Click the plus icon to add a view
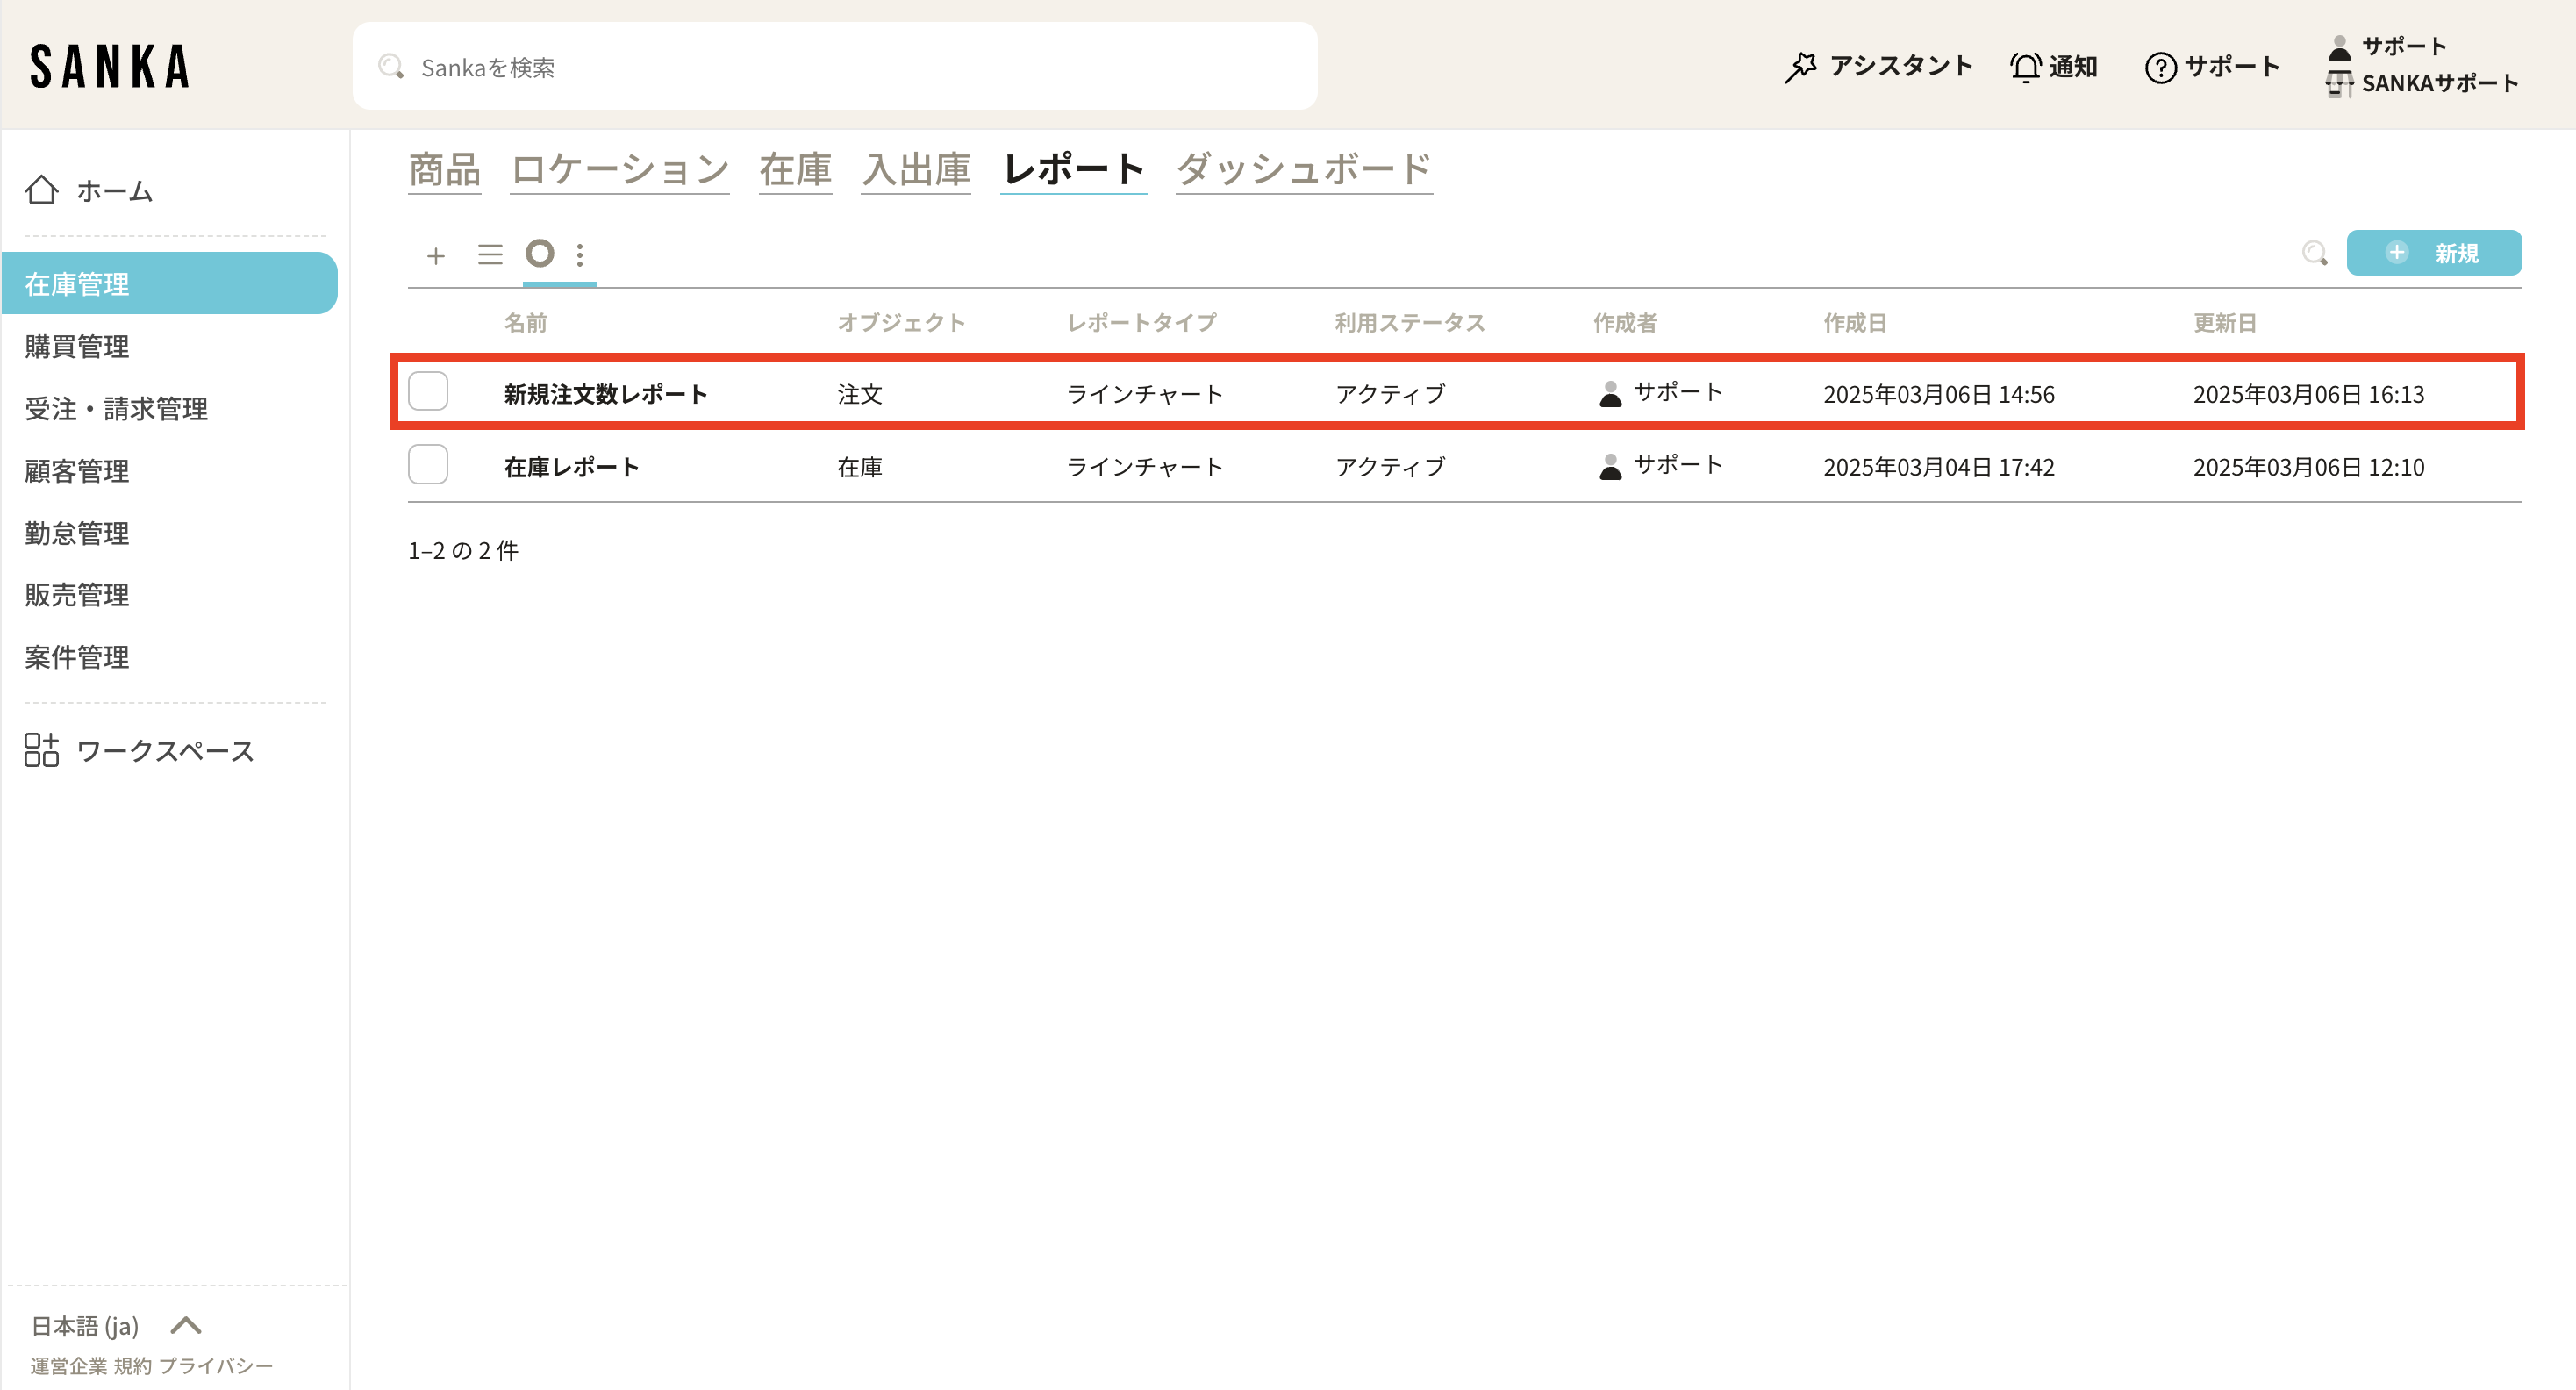 point(435,256)
